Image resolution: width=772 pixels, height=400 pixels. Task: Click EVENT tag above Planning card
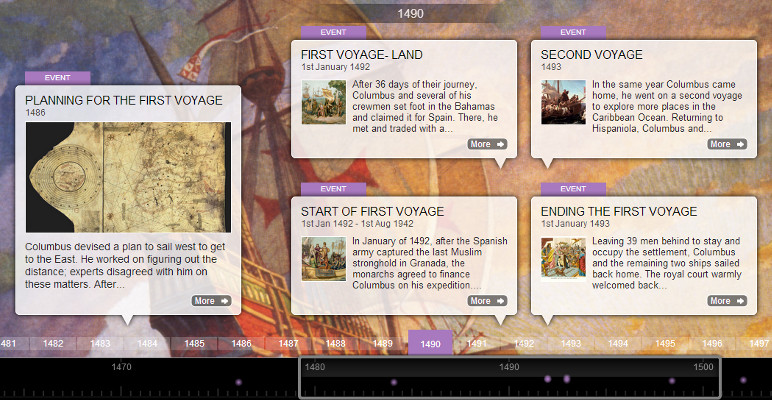[58, 78]
